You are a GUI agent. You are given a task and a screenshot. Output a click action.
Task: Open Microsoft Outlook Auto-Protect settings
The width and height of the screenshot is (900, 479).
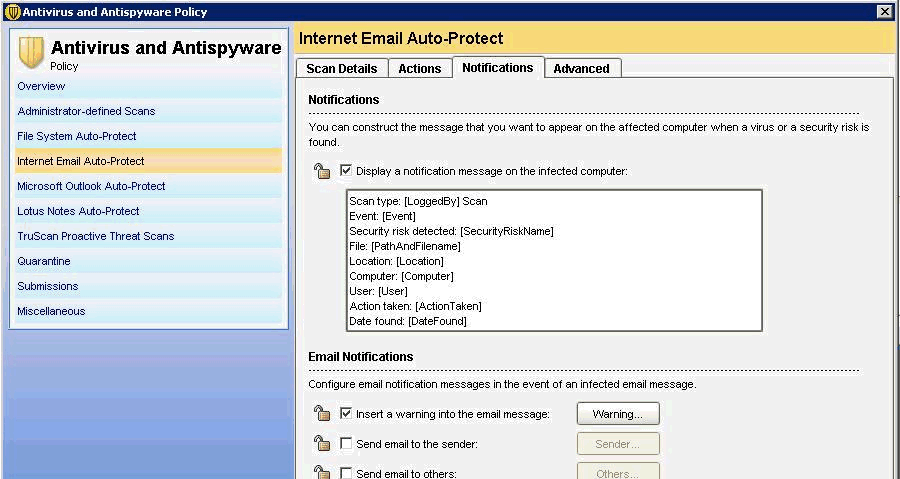149,186
